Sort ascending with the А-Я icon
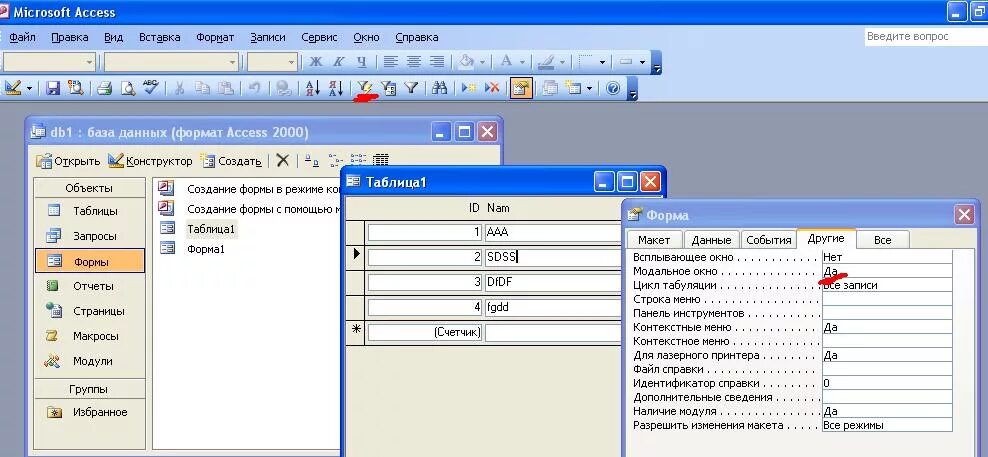The height and width of the screenshot is (457, 988). coord(313,88)
